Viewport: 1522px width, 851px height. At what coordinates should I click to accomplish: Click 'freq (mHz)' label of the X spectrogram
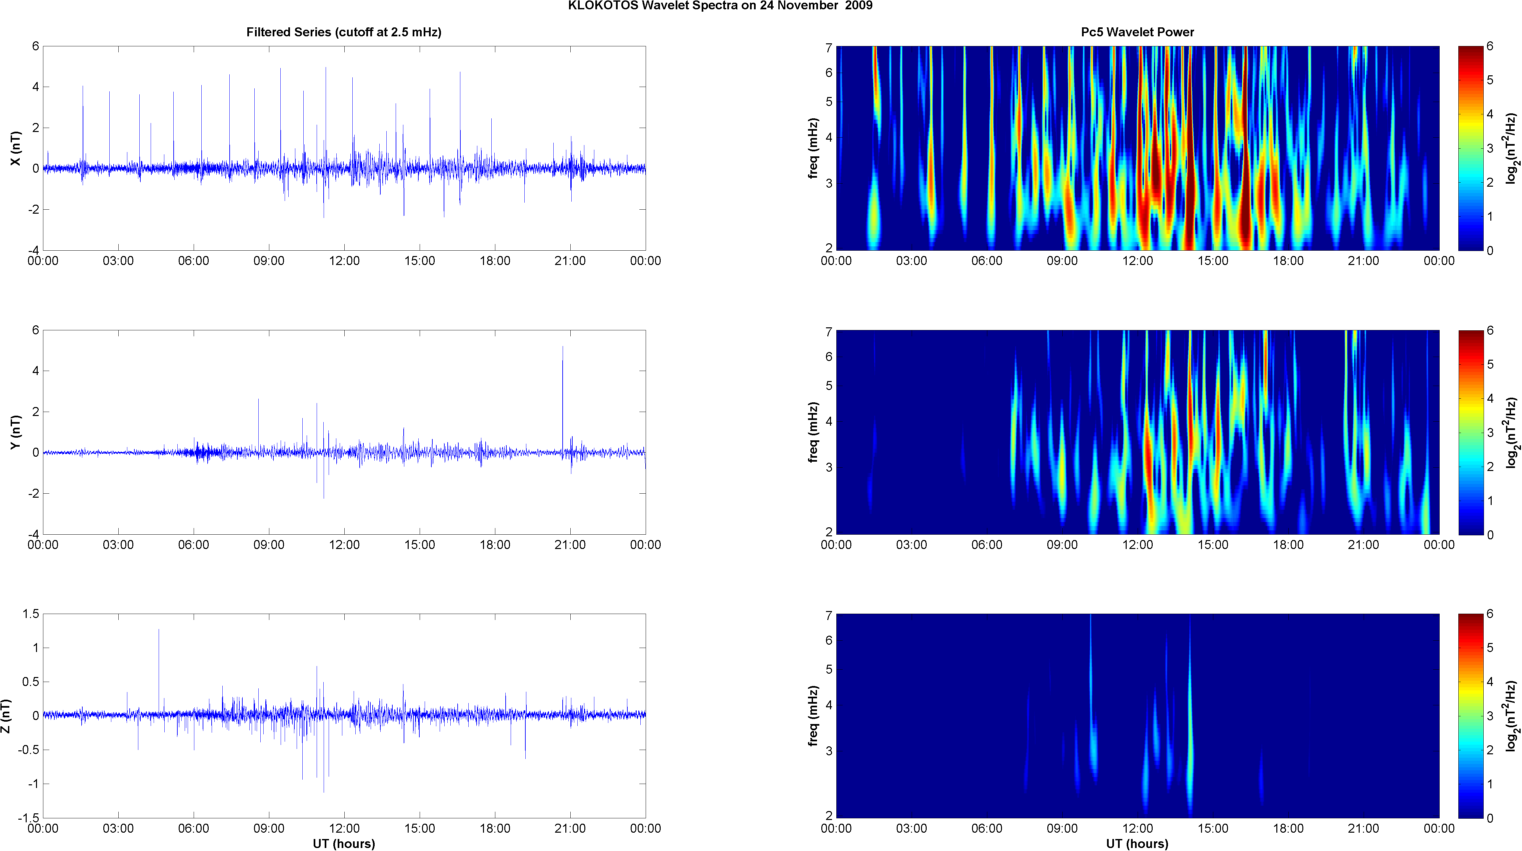coord(814,148)
